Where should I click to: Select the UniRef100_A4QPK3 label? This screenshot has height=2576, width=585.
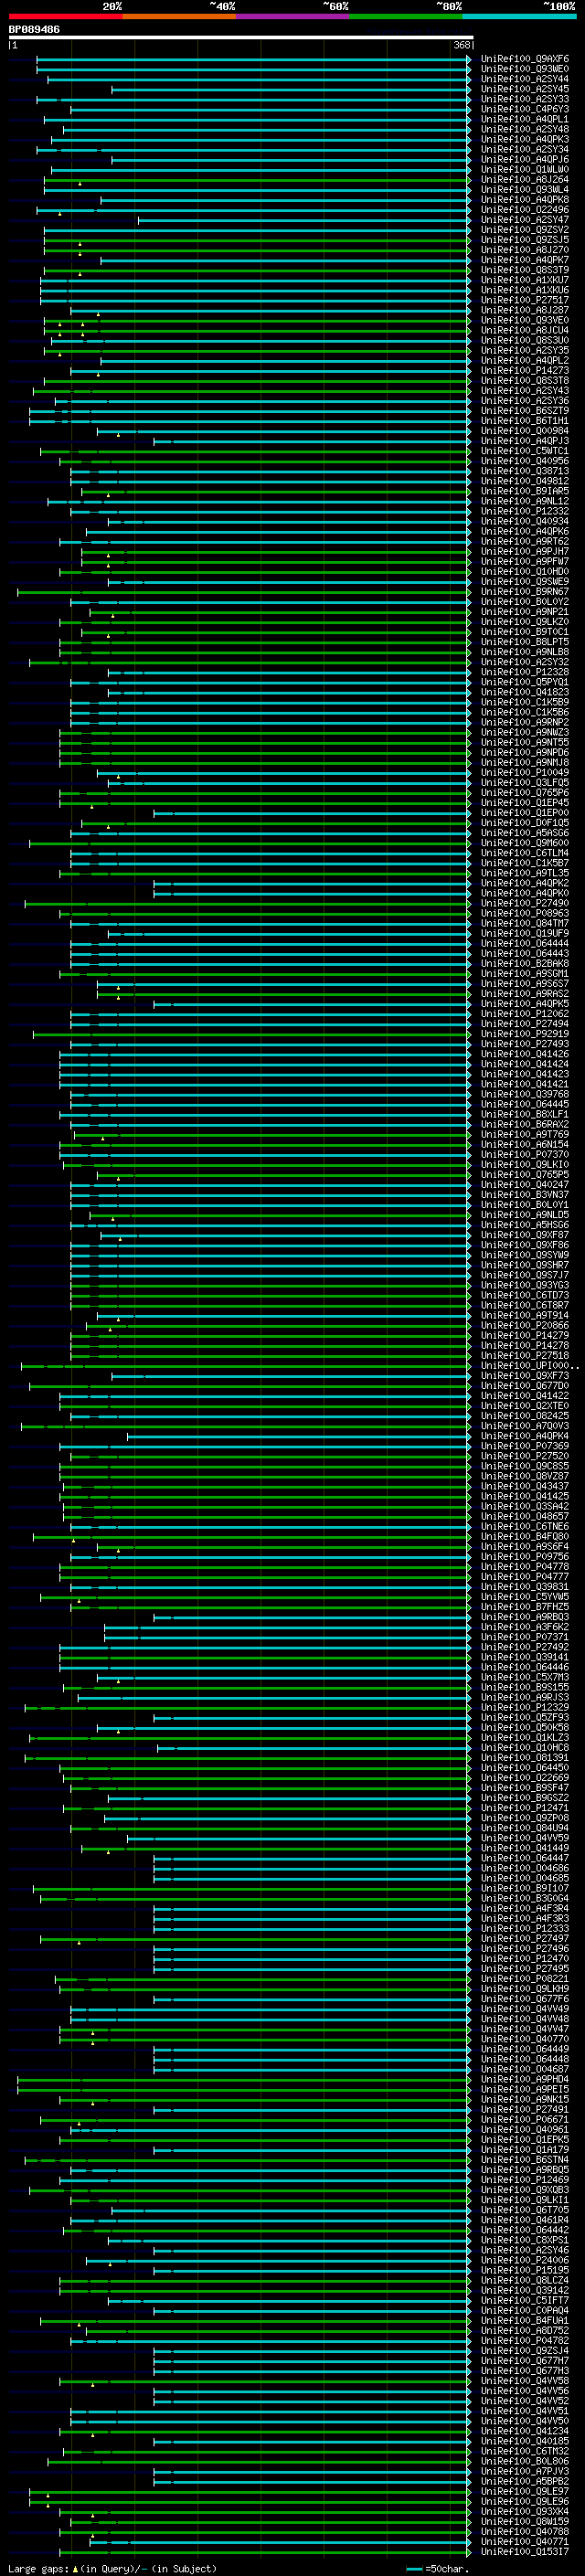[x=525, y=139]
